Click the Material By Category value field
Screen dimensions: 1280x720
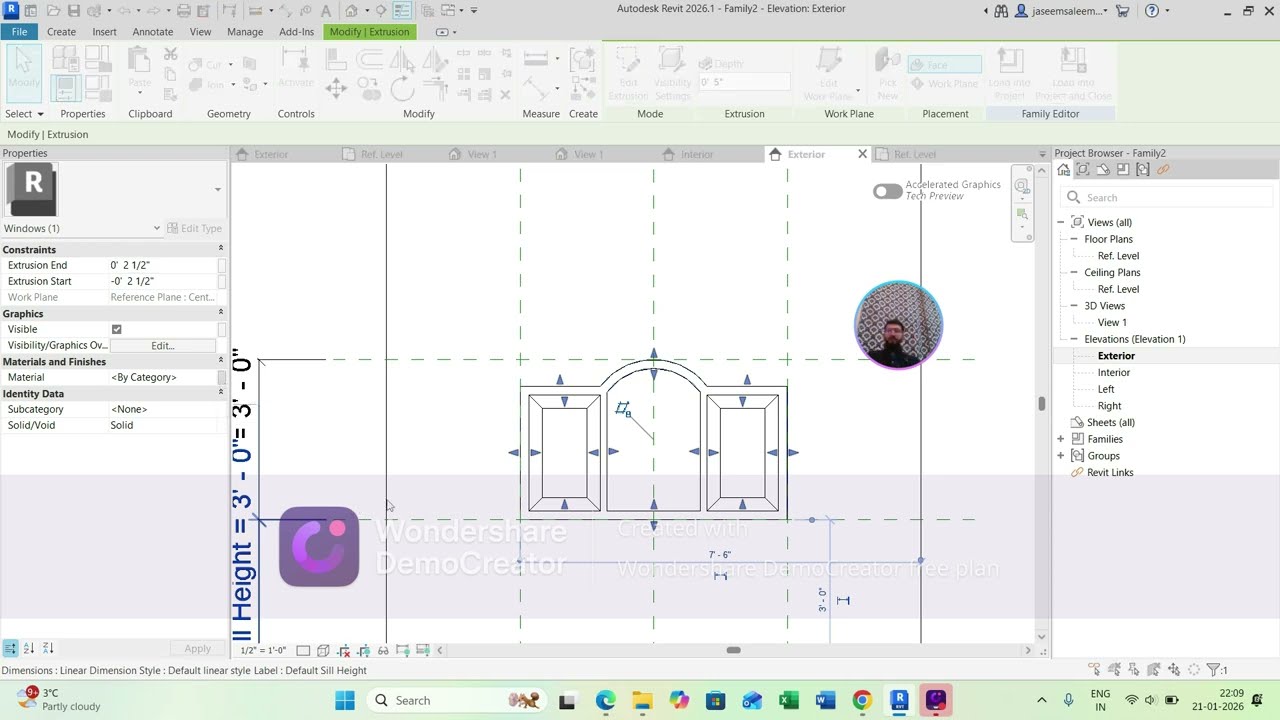(x=163, y=377)
